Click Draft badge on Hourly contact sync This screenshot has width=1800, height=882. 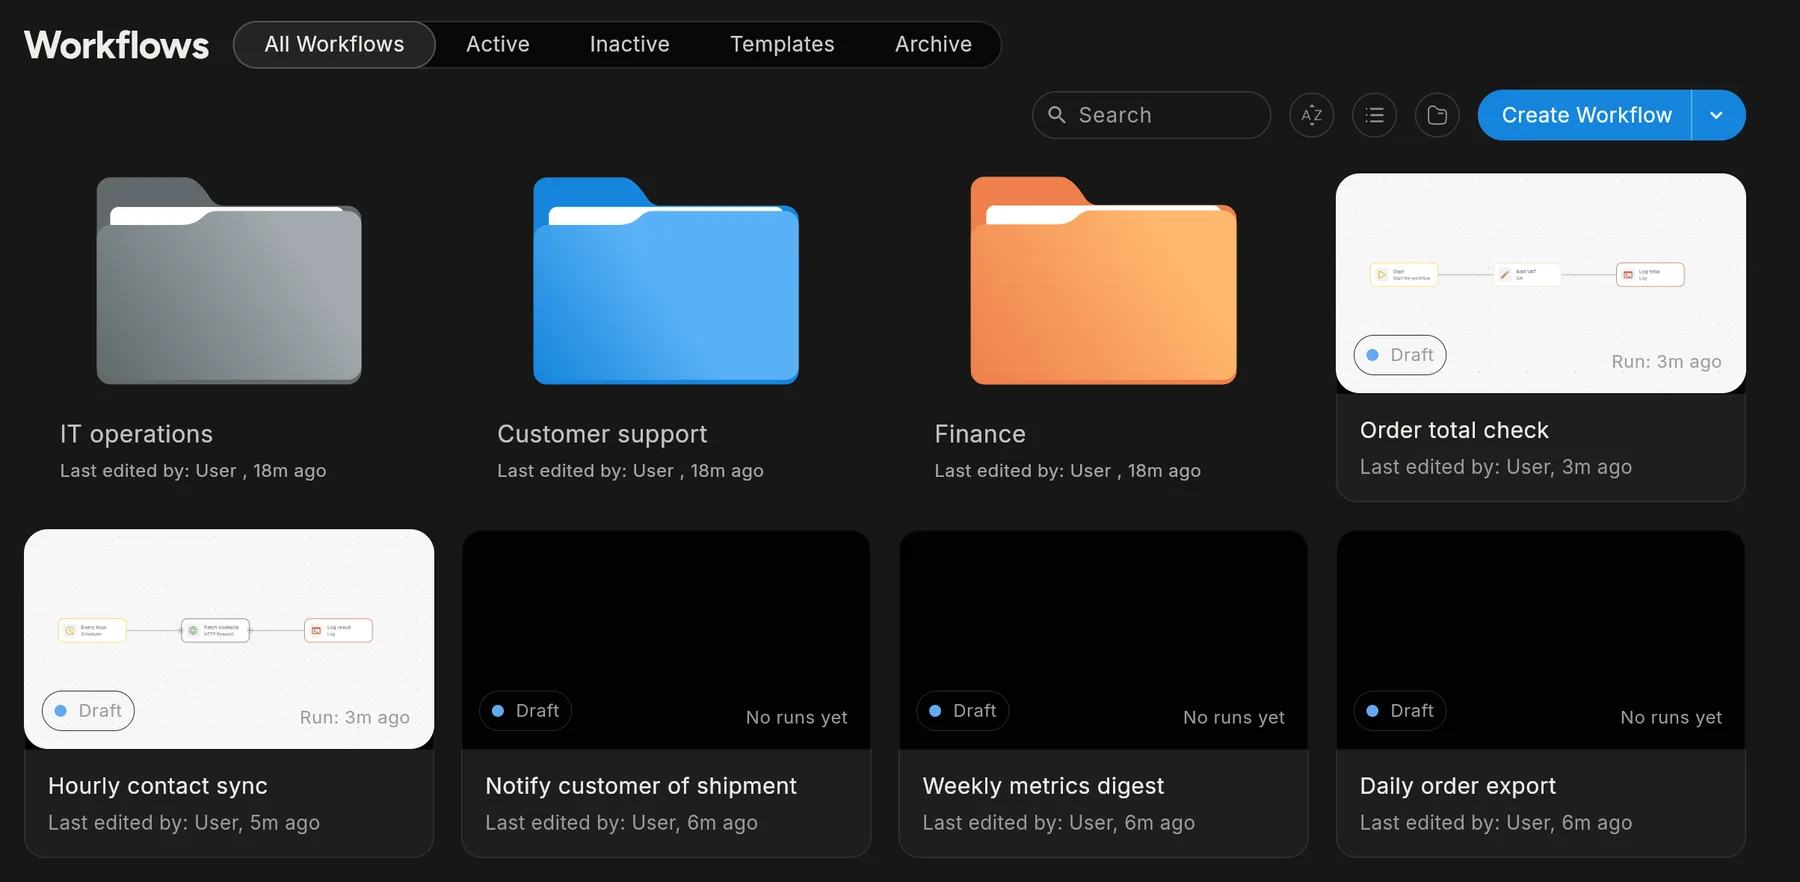88,711
